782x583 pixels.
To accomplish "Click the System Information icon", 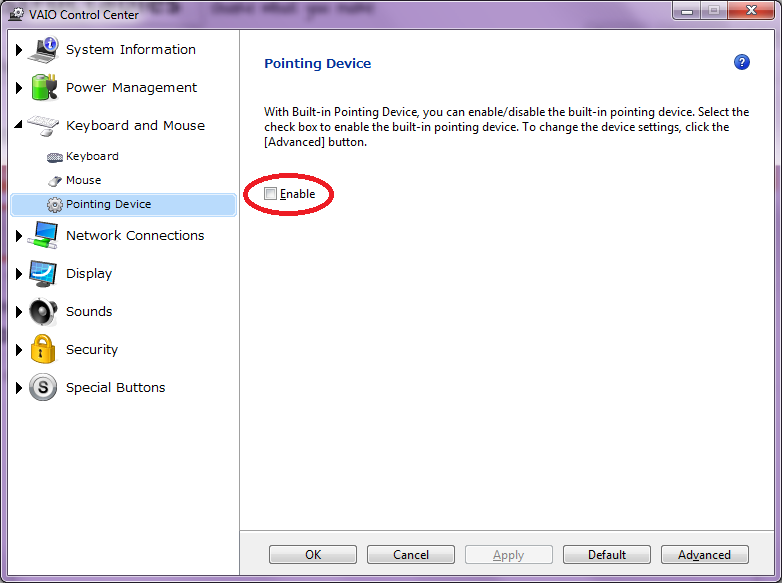I will (44, 50).
